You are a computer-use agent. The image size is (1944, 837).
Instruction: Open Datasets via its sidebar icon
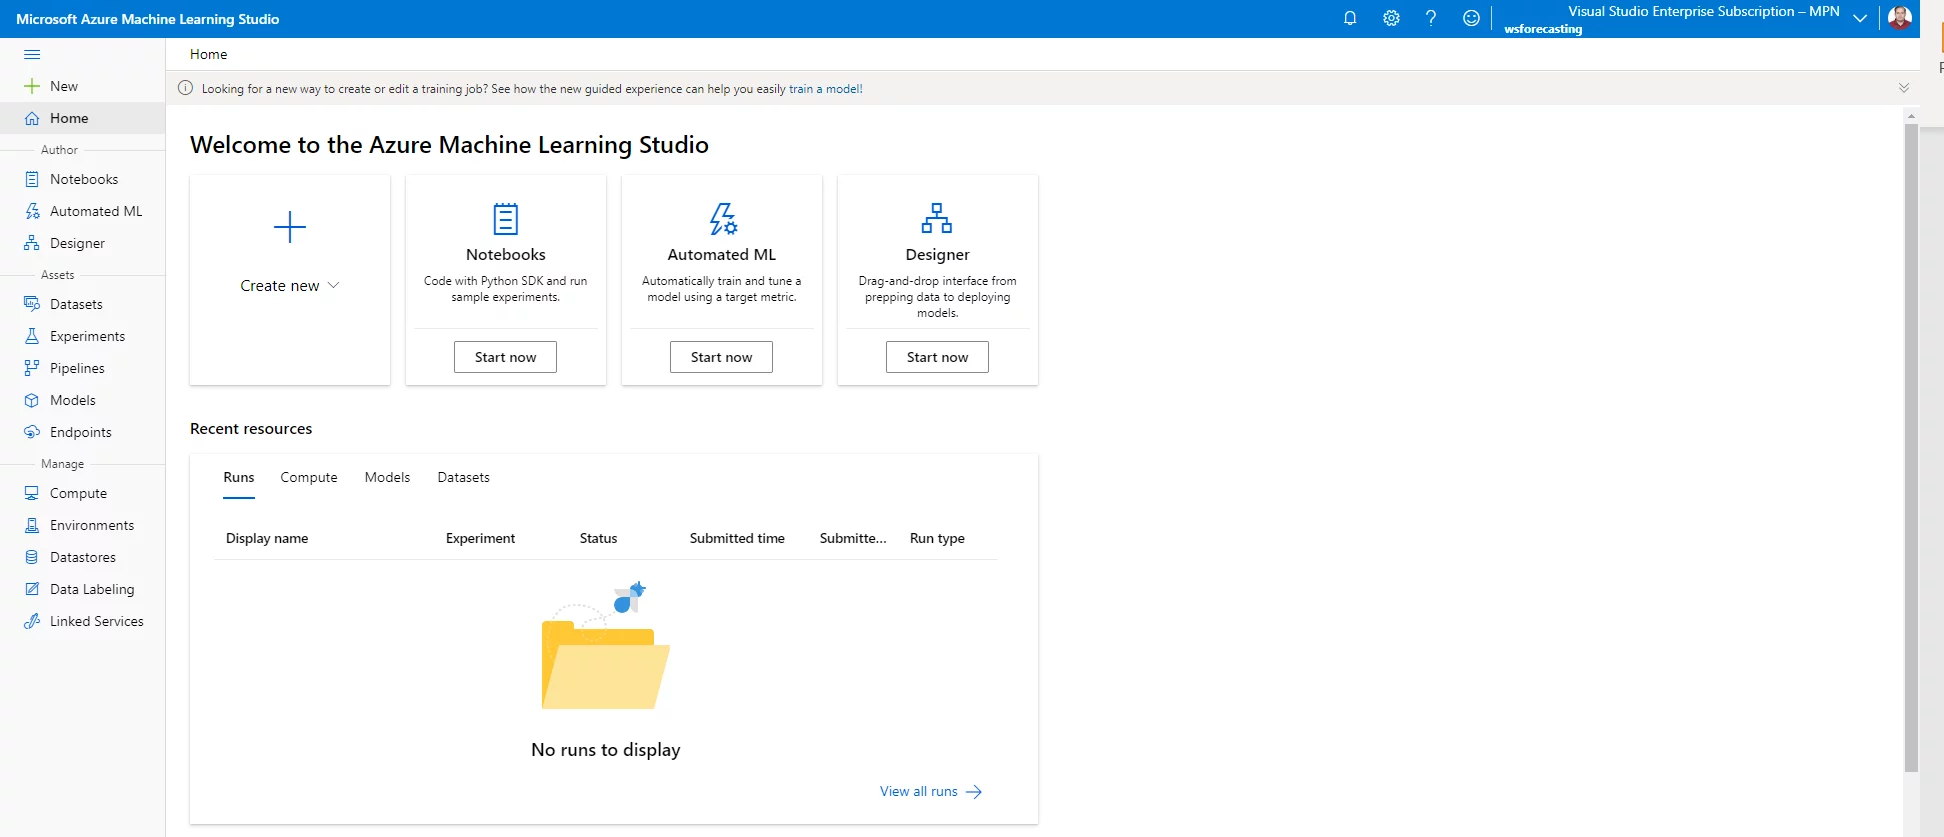click(32, 304)
